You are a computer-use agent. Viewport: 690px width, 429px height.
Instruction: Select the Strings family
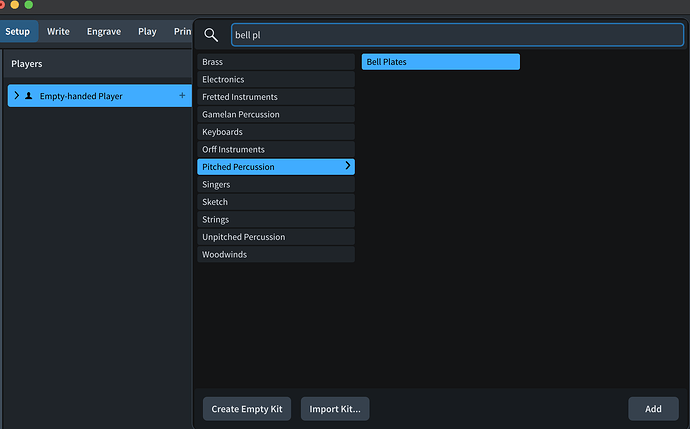click(x=276, y=219)
